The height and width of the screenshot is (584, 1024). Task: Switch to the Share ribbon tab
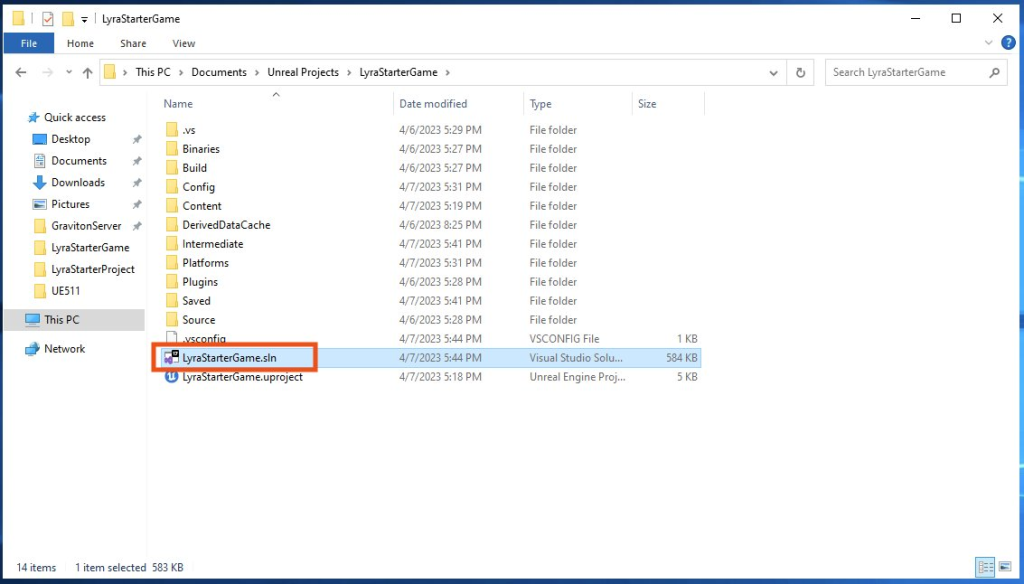(133, 43)
